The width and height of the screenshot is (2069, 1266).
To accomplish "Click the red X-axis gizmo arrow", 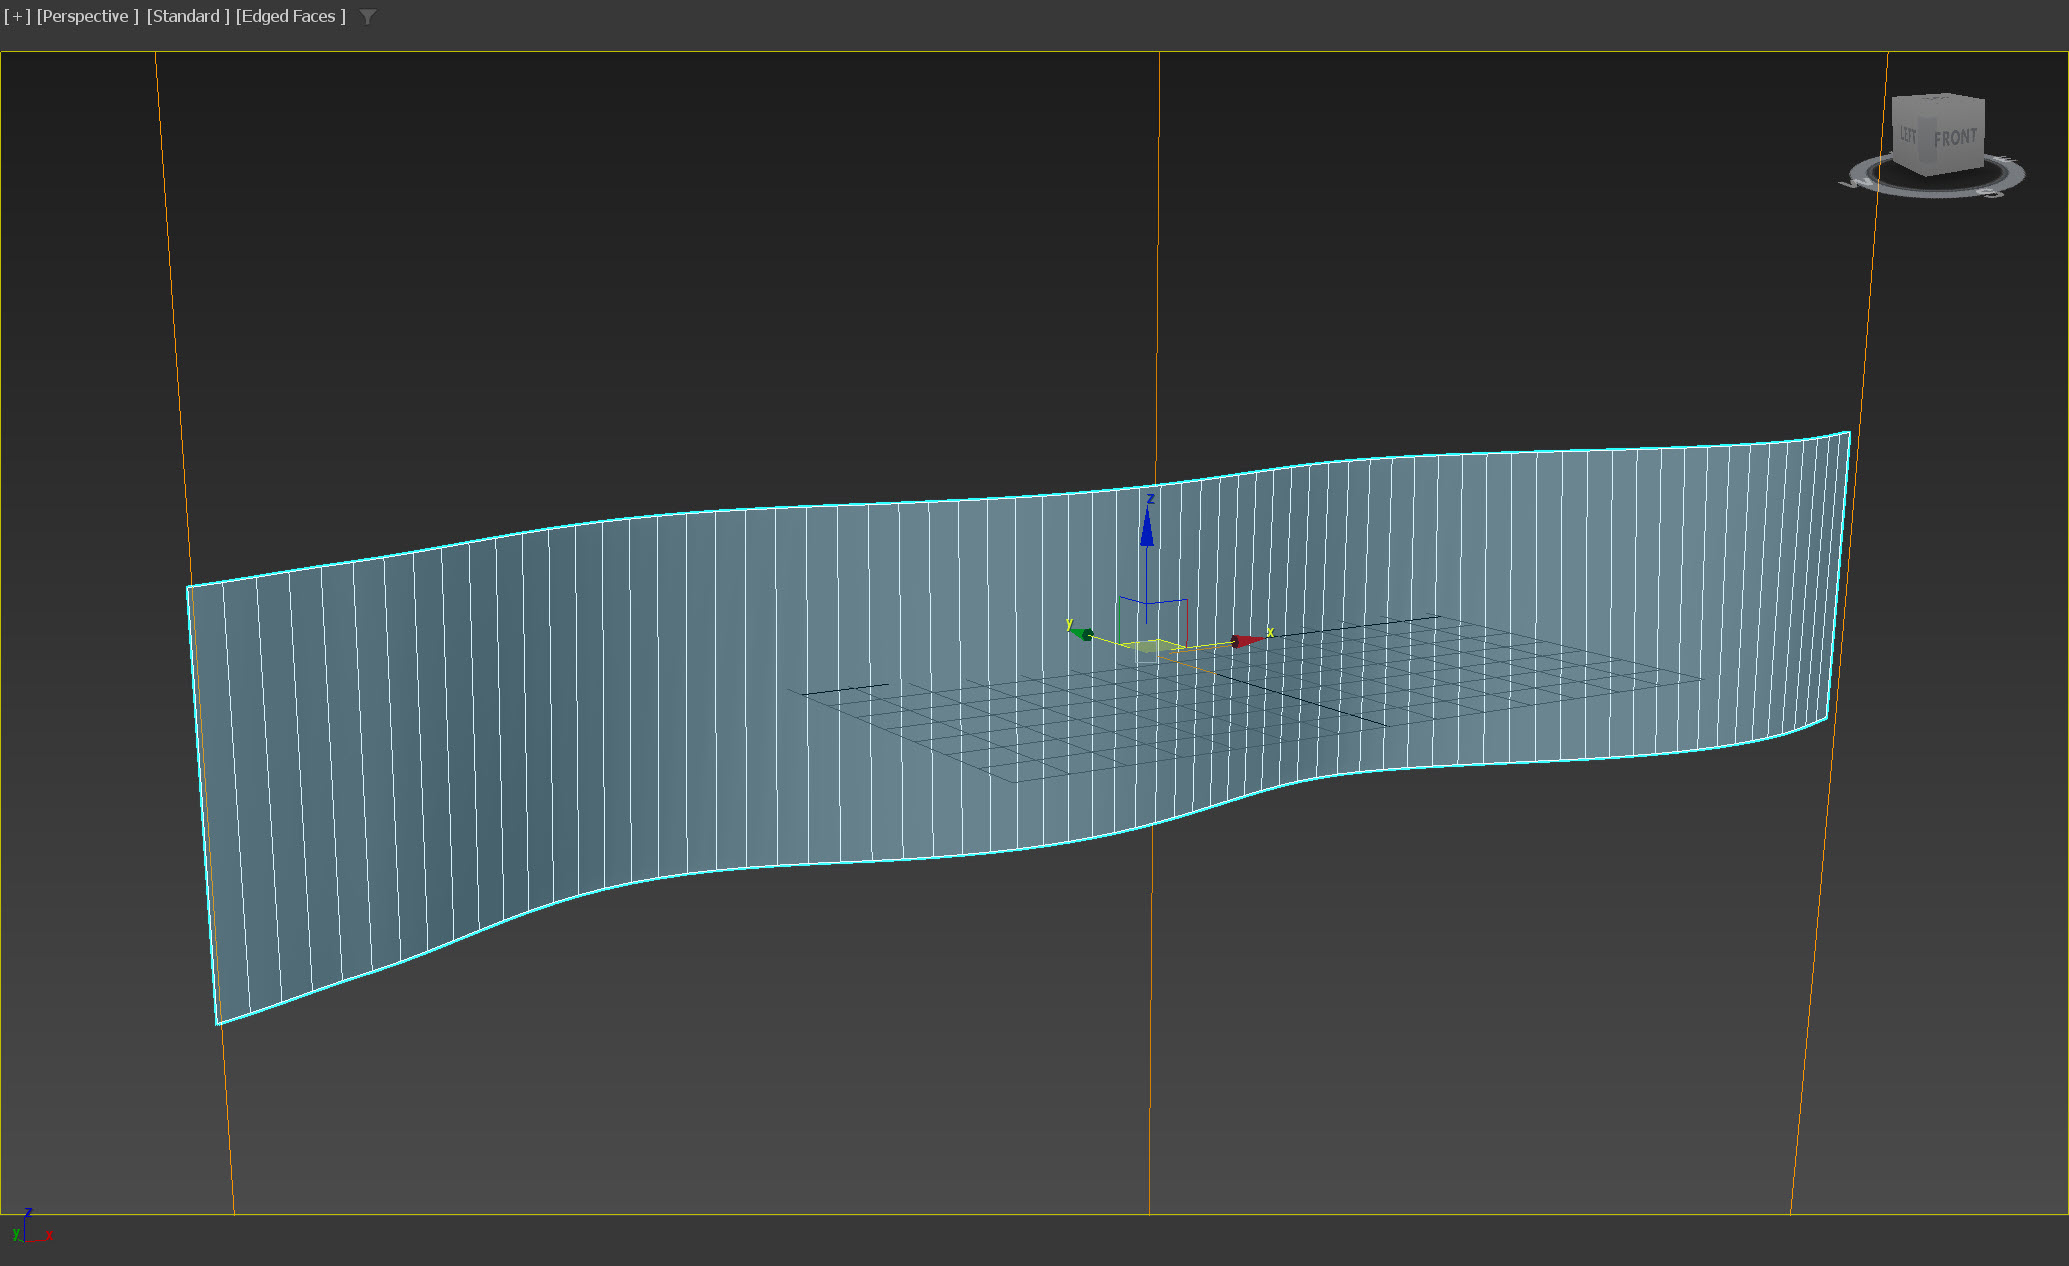I will [x=1246, y=640].
